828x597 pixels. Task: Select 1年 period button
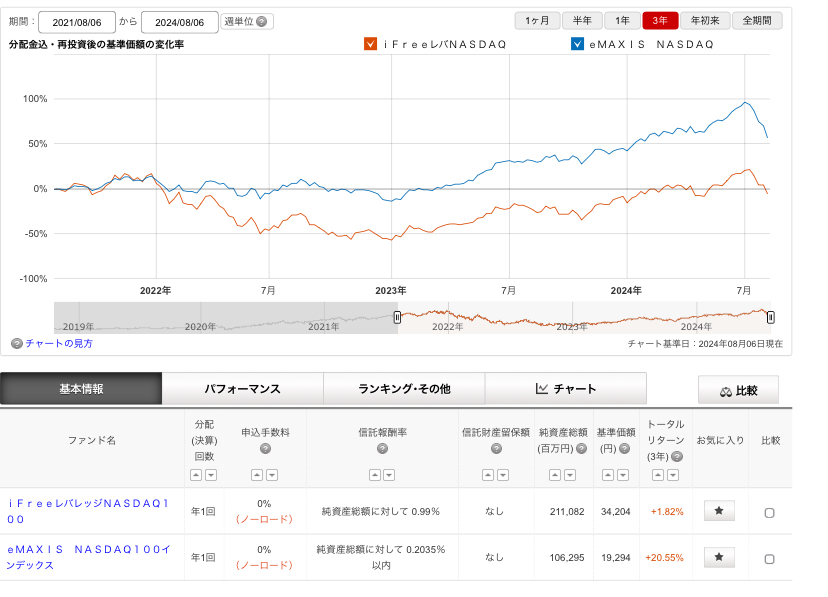click(x=623, y=21)
